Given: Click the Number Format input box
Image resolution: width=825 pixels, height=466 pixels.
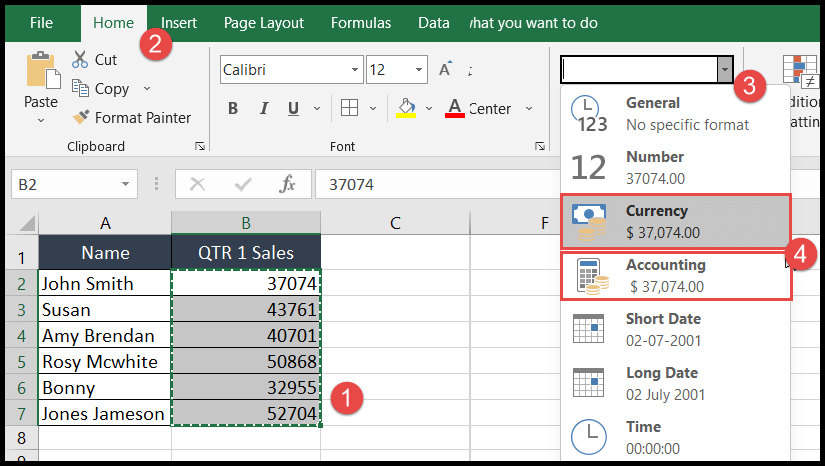Looking at the screenshot, I should point(639,69).
